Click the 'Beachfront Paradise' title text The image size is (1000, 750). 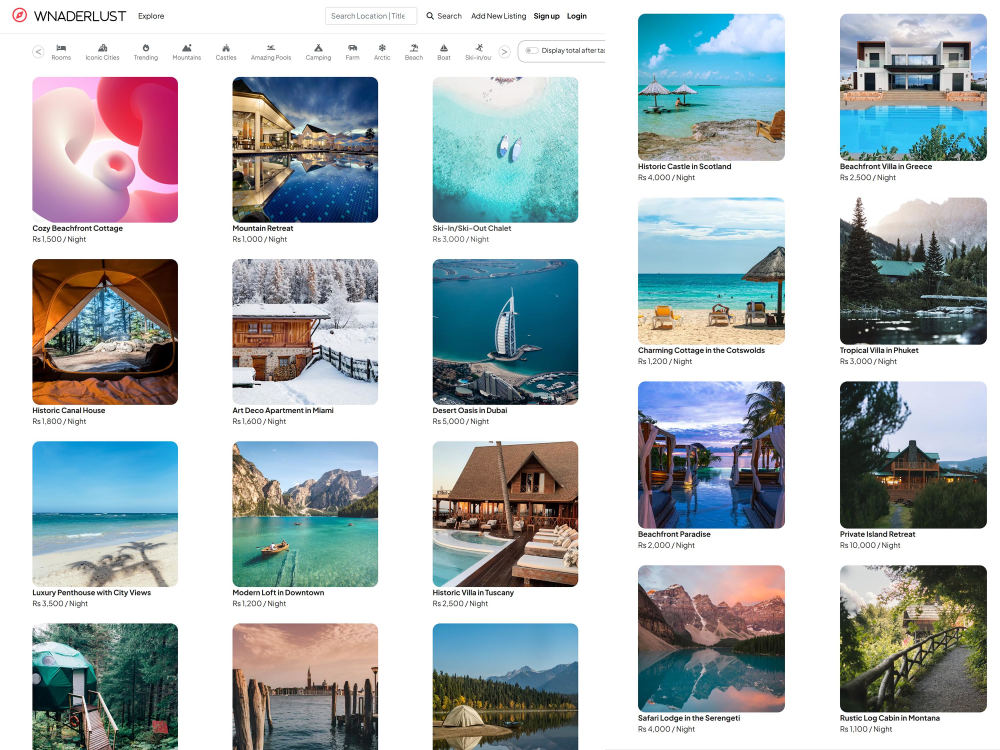[x=674, y=534]
